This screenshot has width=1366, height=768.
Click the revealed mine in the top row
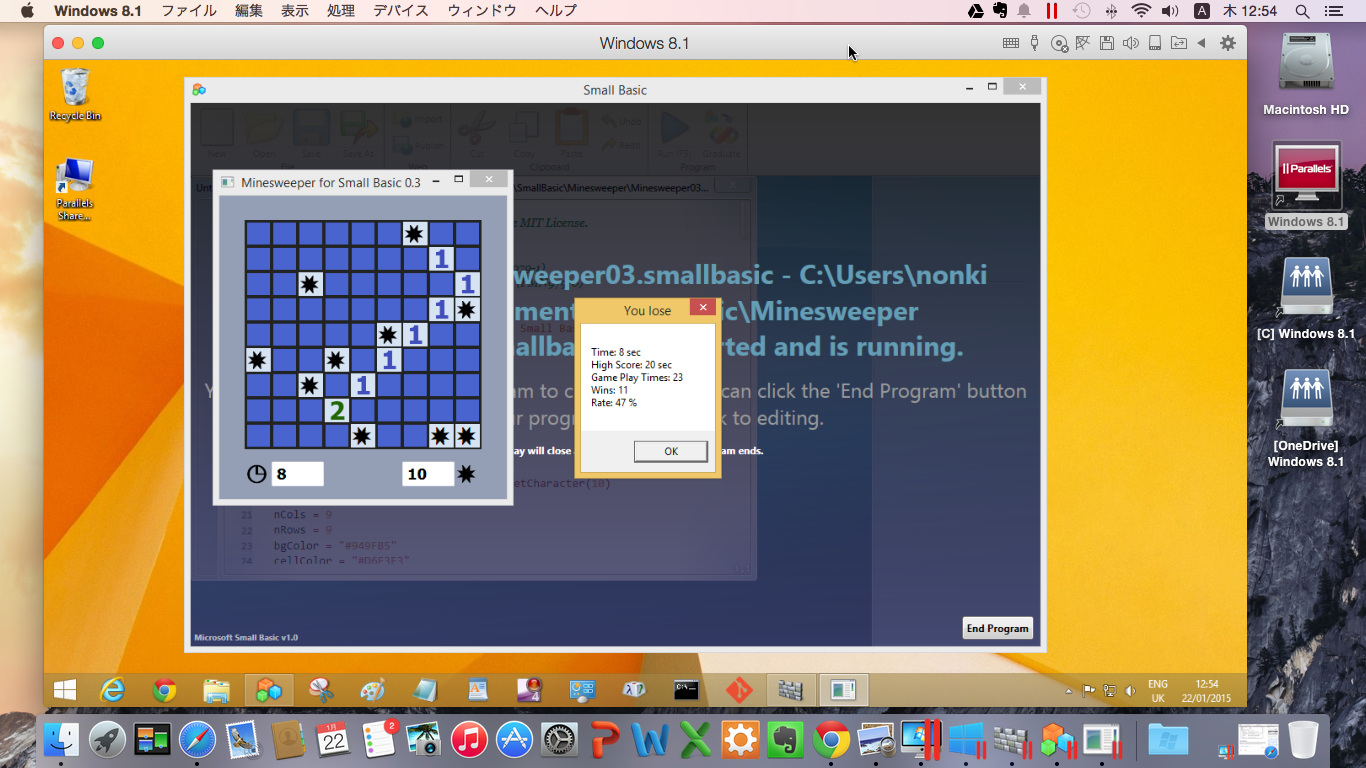(x=414, y=234)
